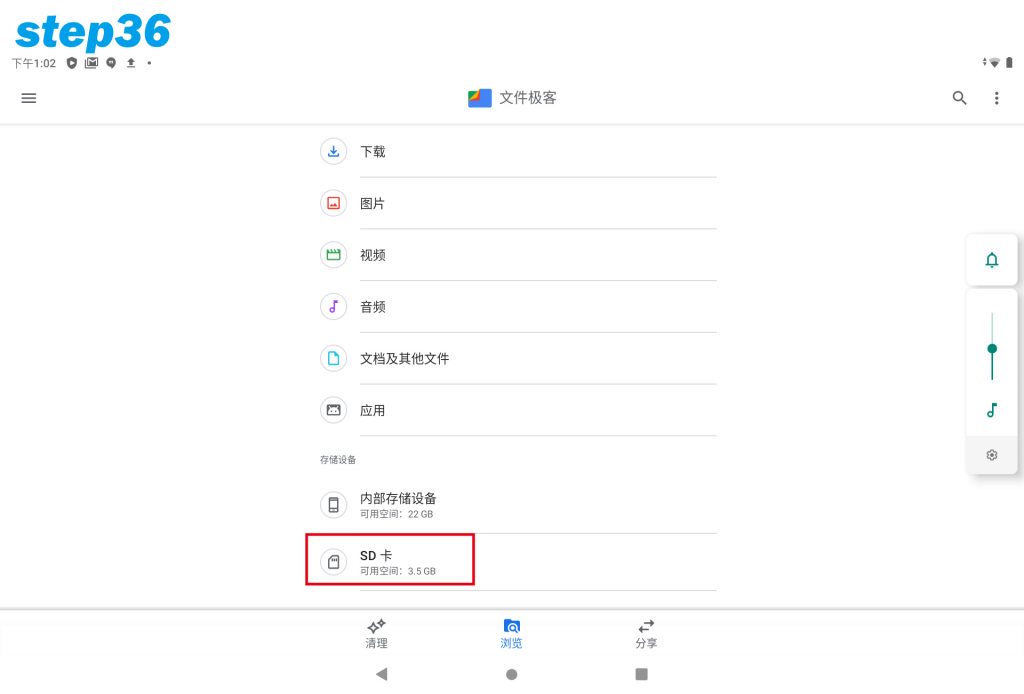This screenshot has width=1024, height=694.
Task: Tap 可用空间: 3.5 GB text
Action: 398,571
